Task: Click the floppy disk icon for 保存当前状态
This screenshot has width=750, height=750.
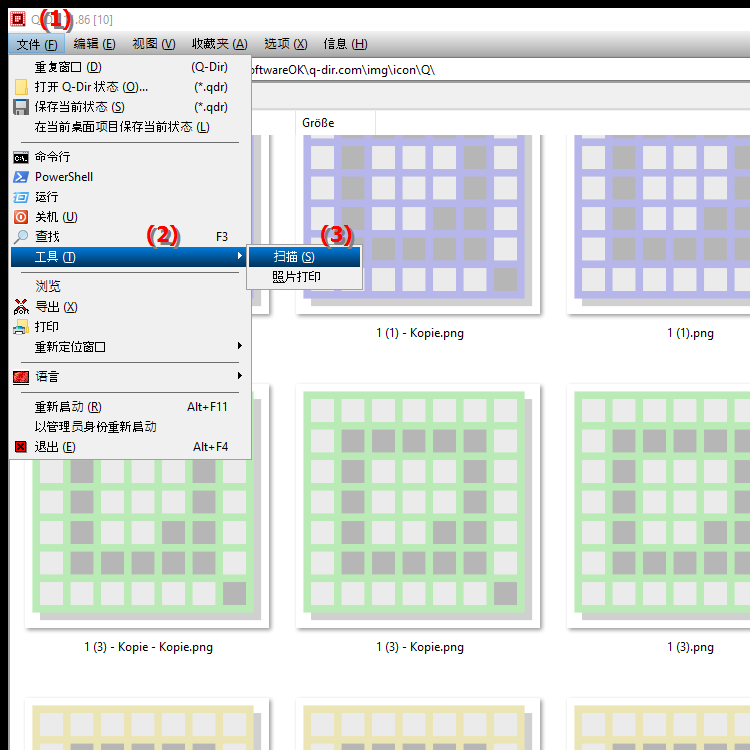Action: 21,107
